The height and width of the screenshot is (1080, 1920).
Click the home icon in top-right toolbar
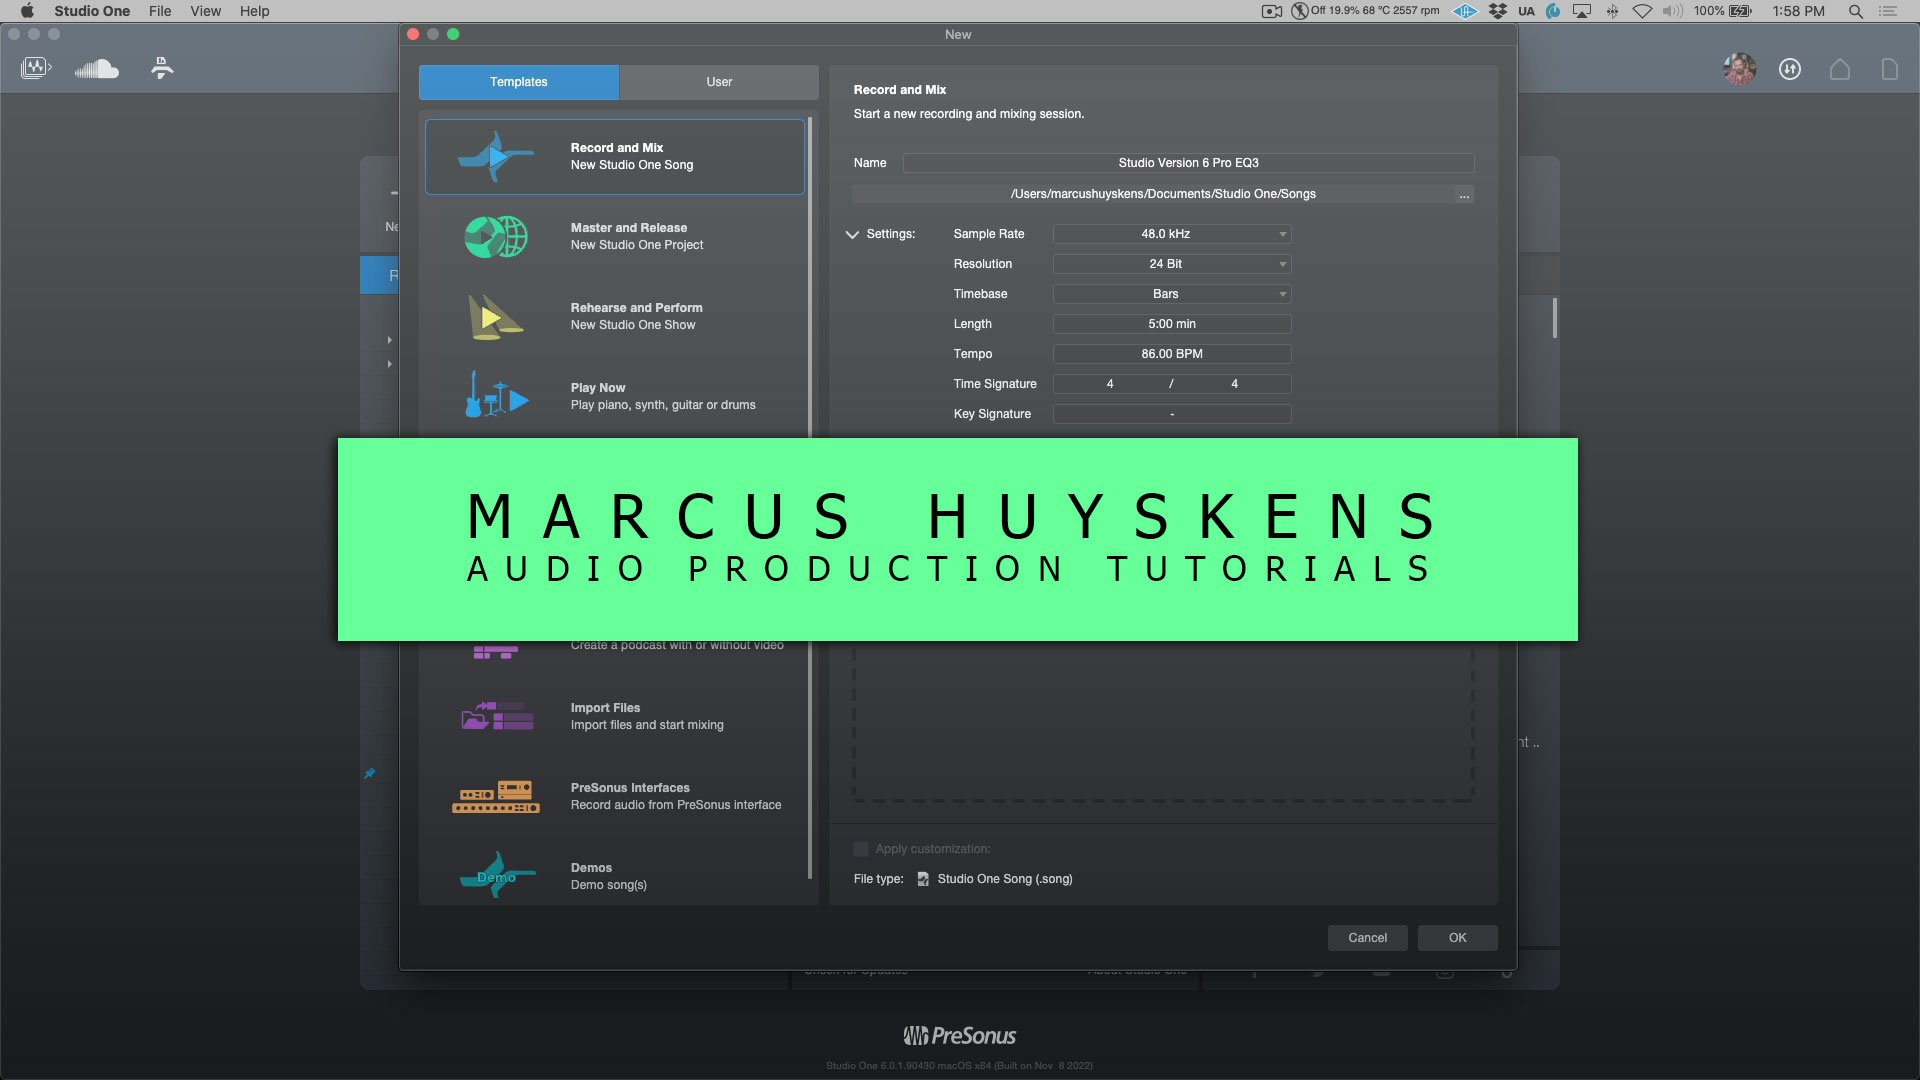(1840, 69)
